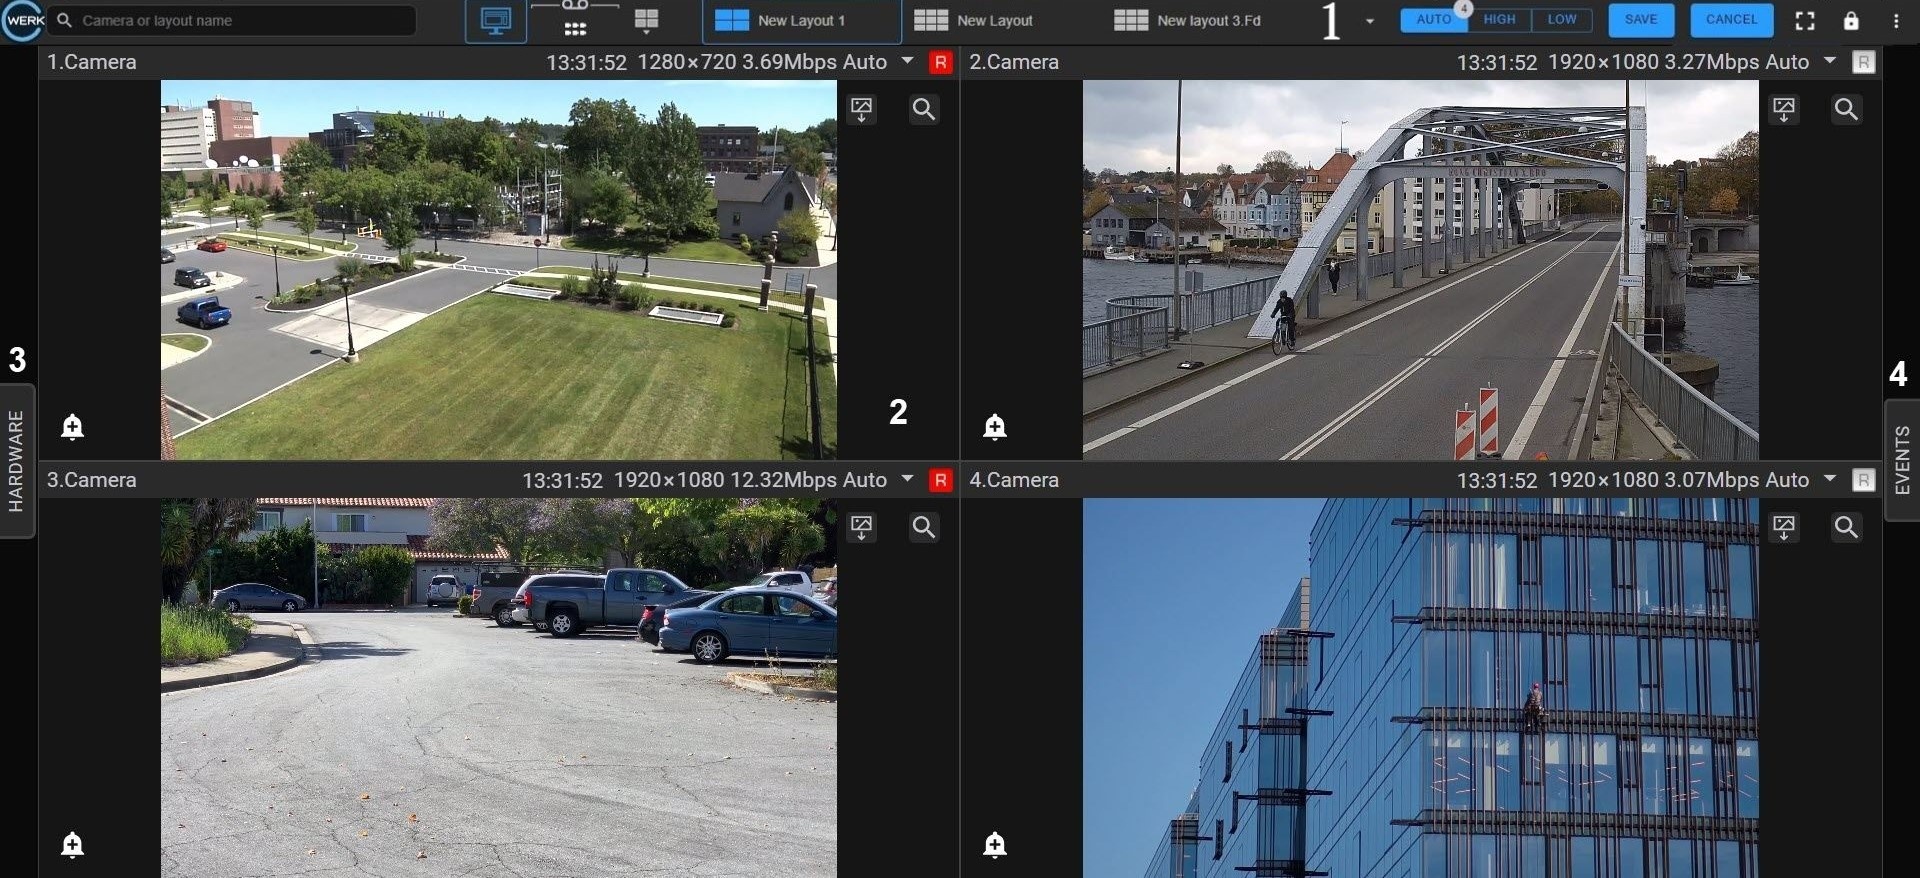Screen dimensions: 1920x878
Task: Click the digital zoom magnifier on 2.Camera
Action: (1846, 109)
